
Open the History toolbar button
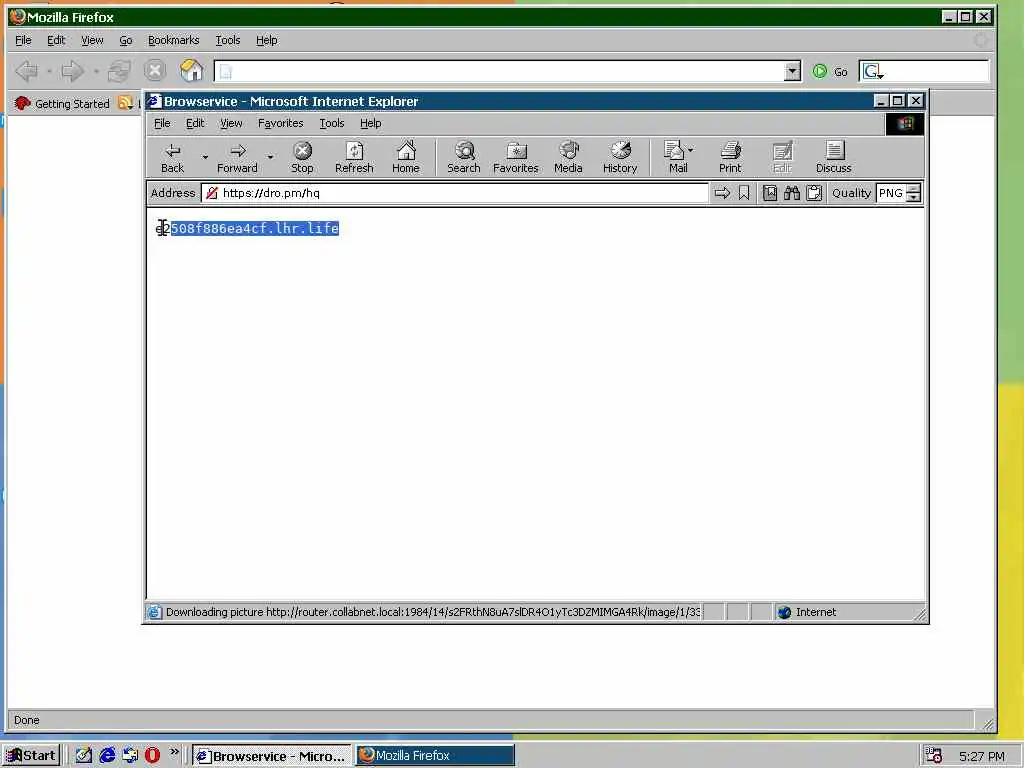620,158
